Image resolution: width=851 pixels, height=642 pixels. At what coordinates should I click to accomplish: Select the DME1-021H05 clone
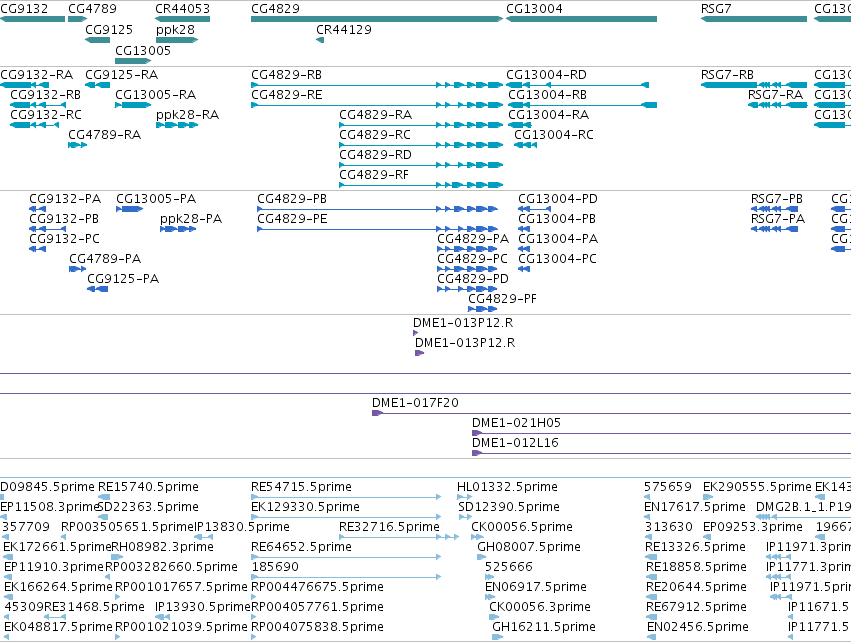coord(516,423)
